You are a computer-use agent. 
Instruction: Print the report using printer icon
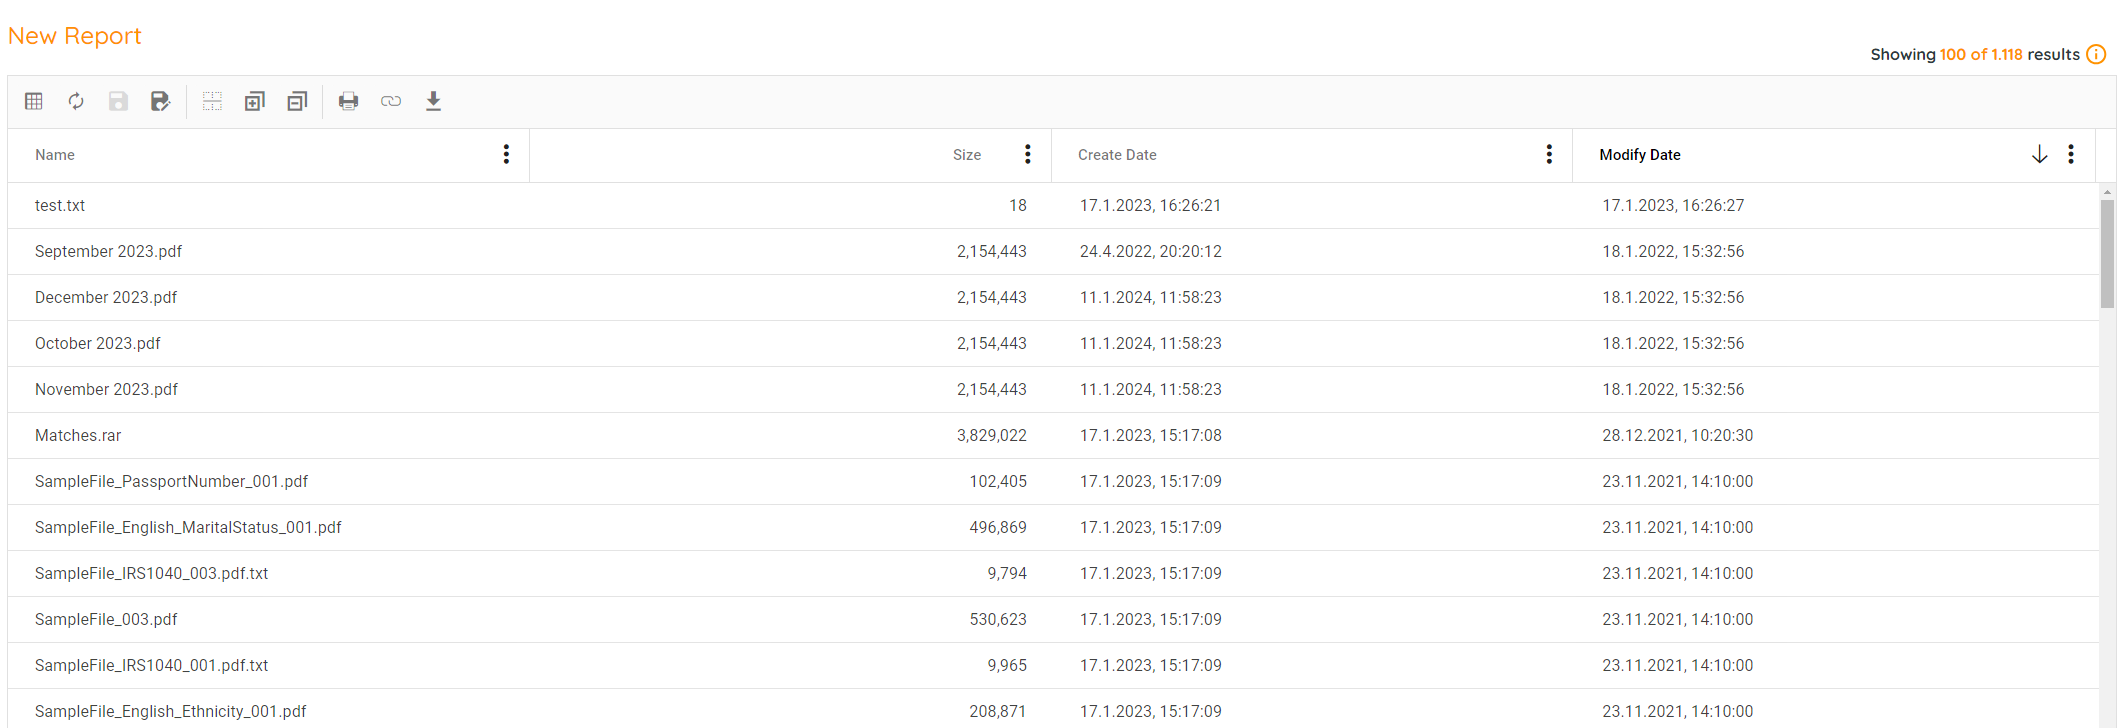348,101
